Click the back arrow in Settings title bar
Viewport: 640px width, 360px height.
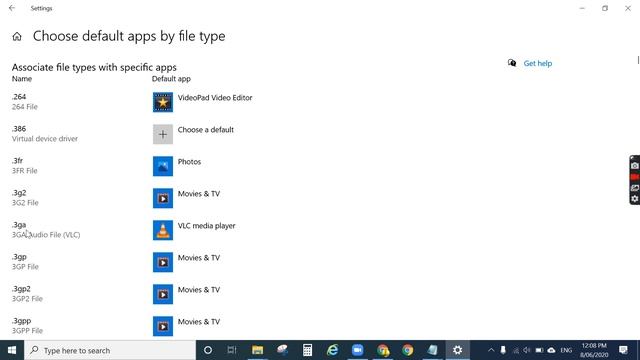point(12,8)
